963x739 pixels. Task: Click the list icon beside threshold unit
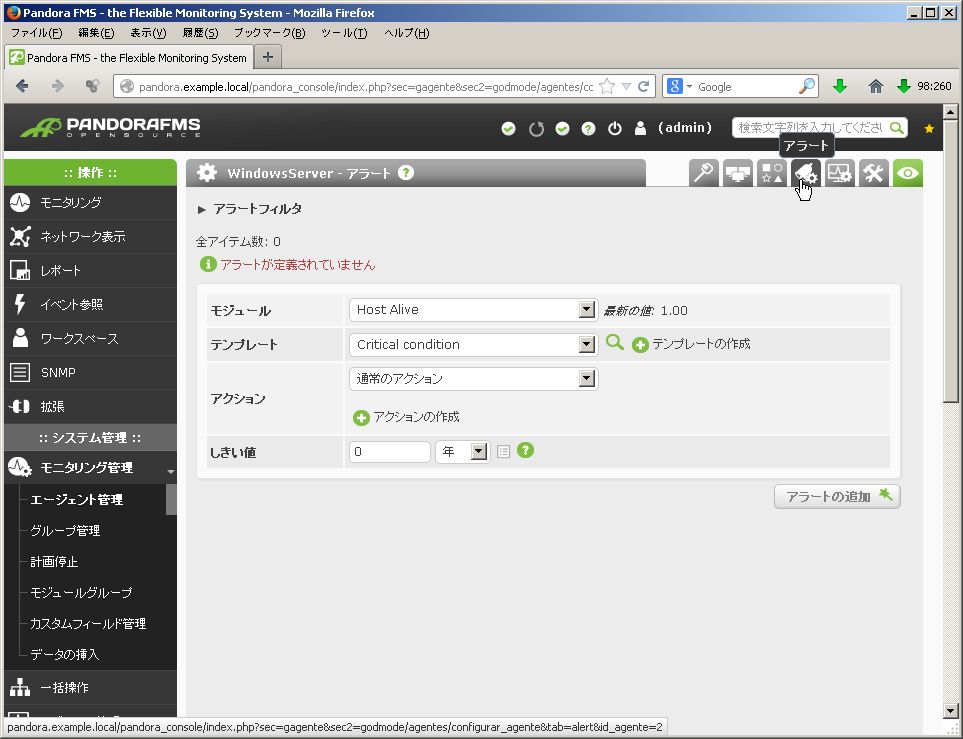tap(504, 452)
